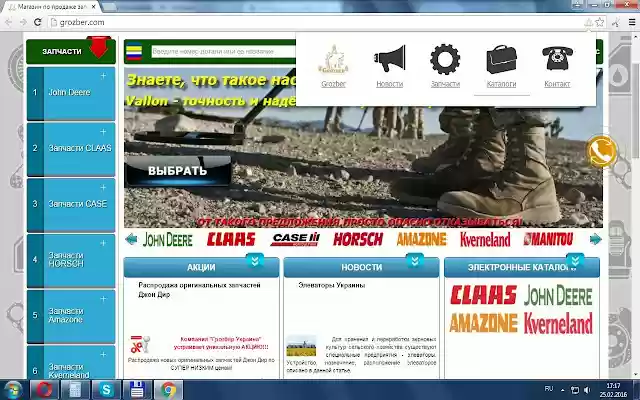Select John Deere parts menu item

pos(71,93)
